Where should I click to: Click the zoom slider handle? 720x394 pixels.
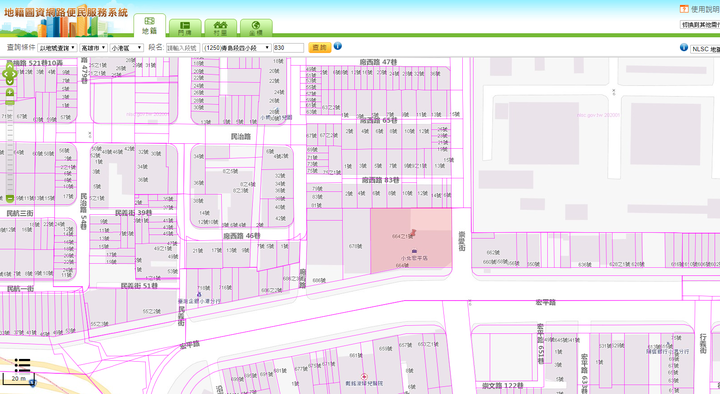(x=10, y=103)
